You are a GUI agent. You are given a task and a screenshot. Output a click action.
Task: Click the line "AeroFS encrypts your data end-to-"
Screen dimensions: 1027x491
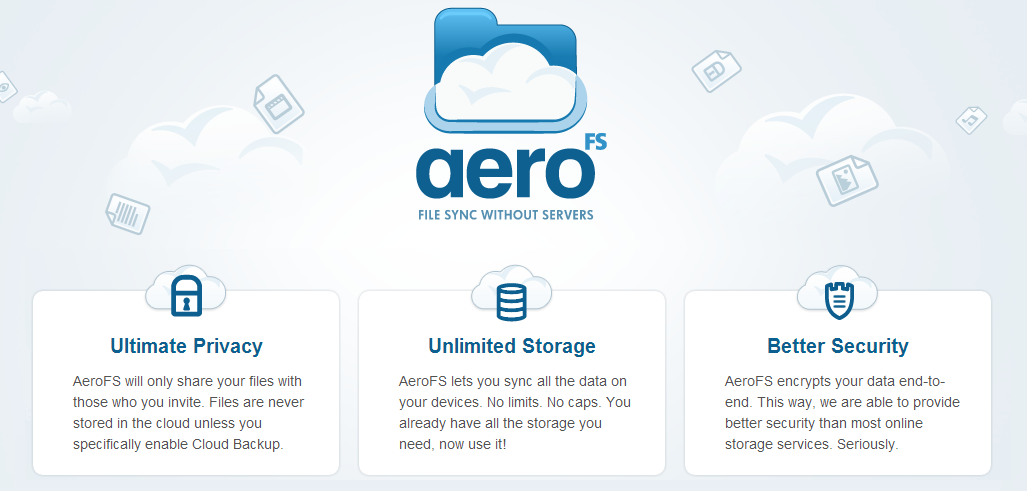(x=835, y=381)
